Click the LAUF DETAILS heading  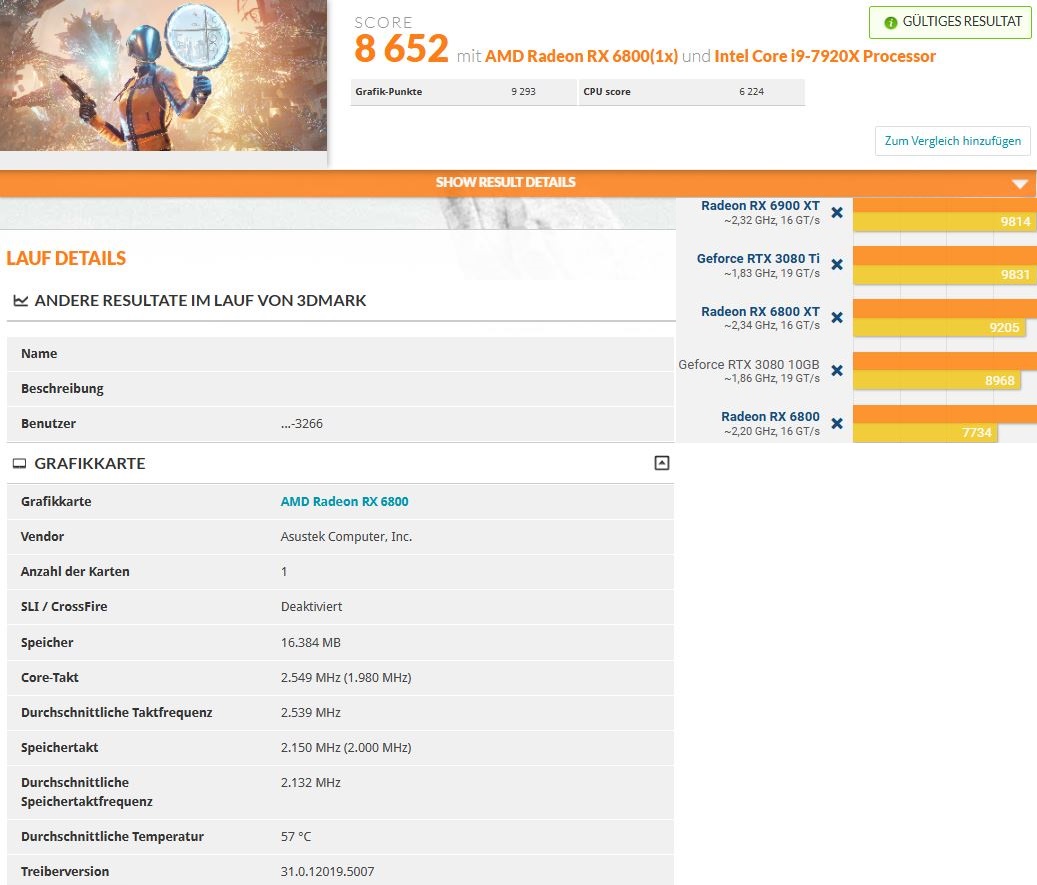point(66,258)
